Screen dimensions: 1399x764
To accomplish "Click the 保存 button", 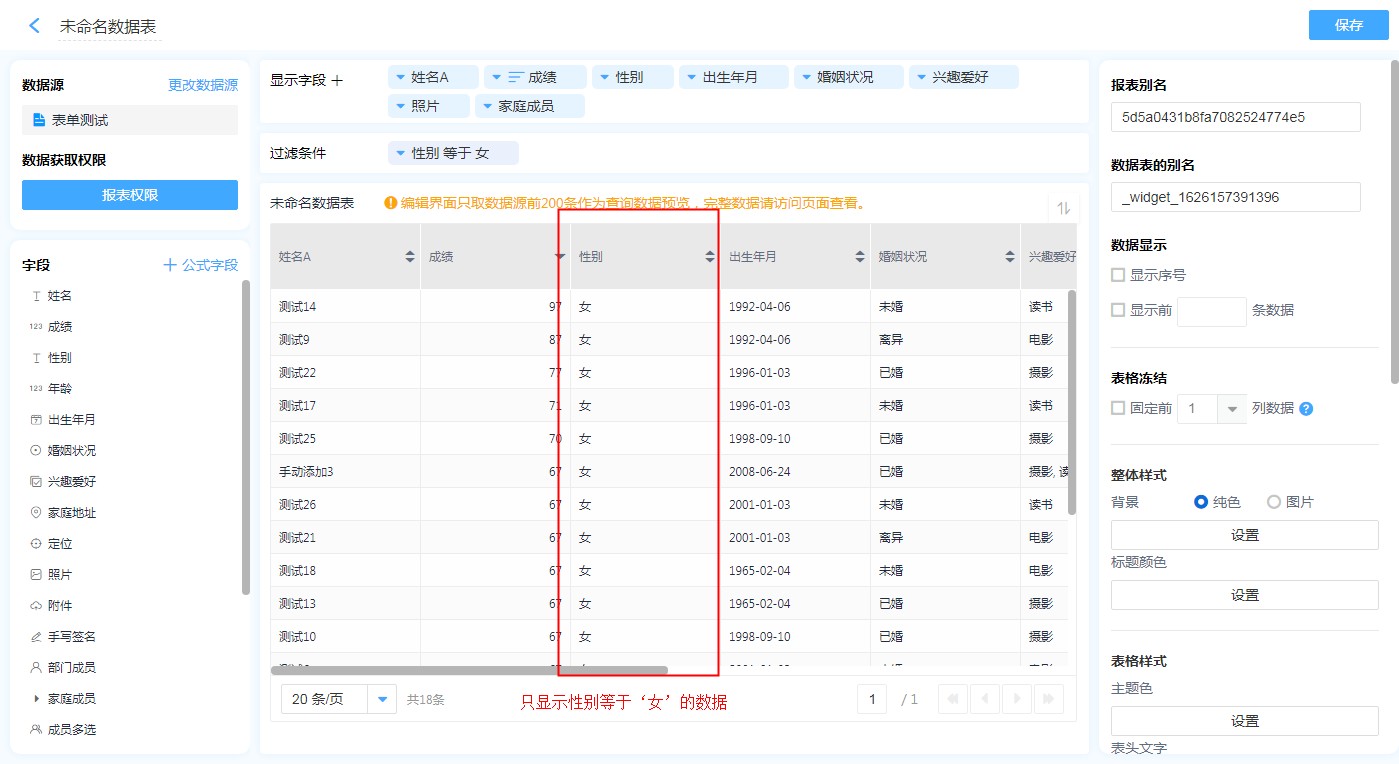I will pos(1348,25).
